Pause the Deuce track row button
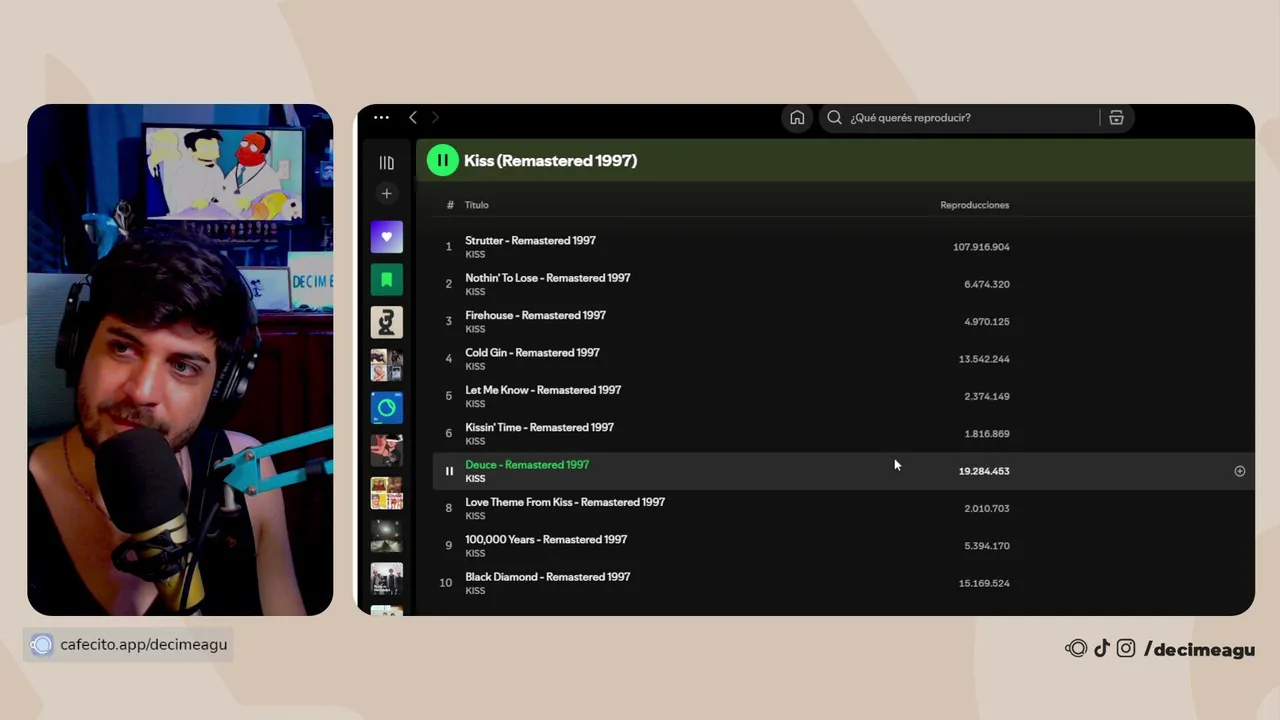 [449, 471]
